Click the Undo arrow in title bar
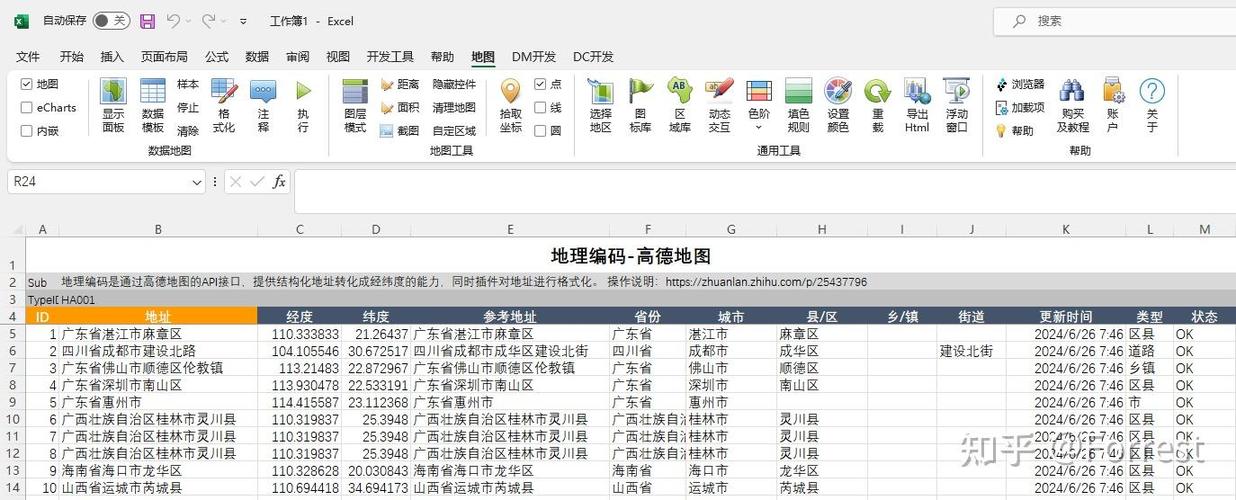This screenshot has width=1236, height=500. [x=173, y=21]
